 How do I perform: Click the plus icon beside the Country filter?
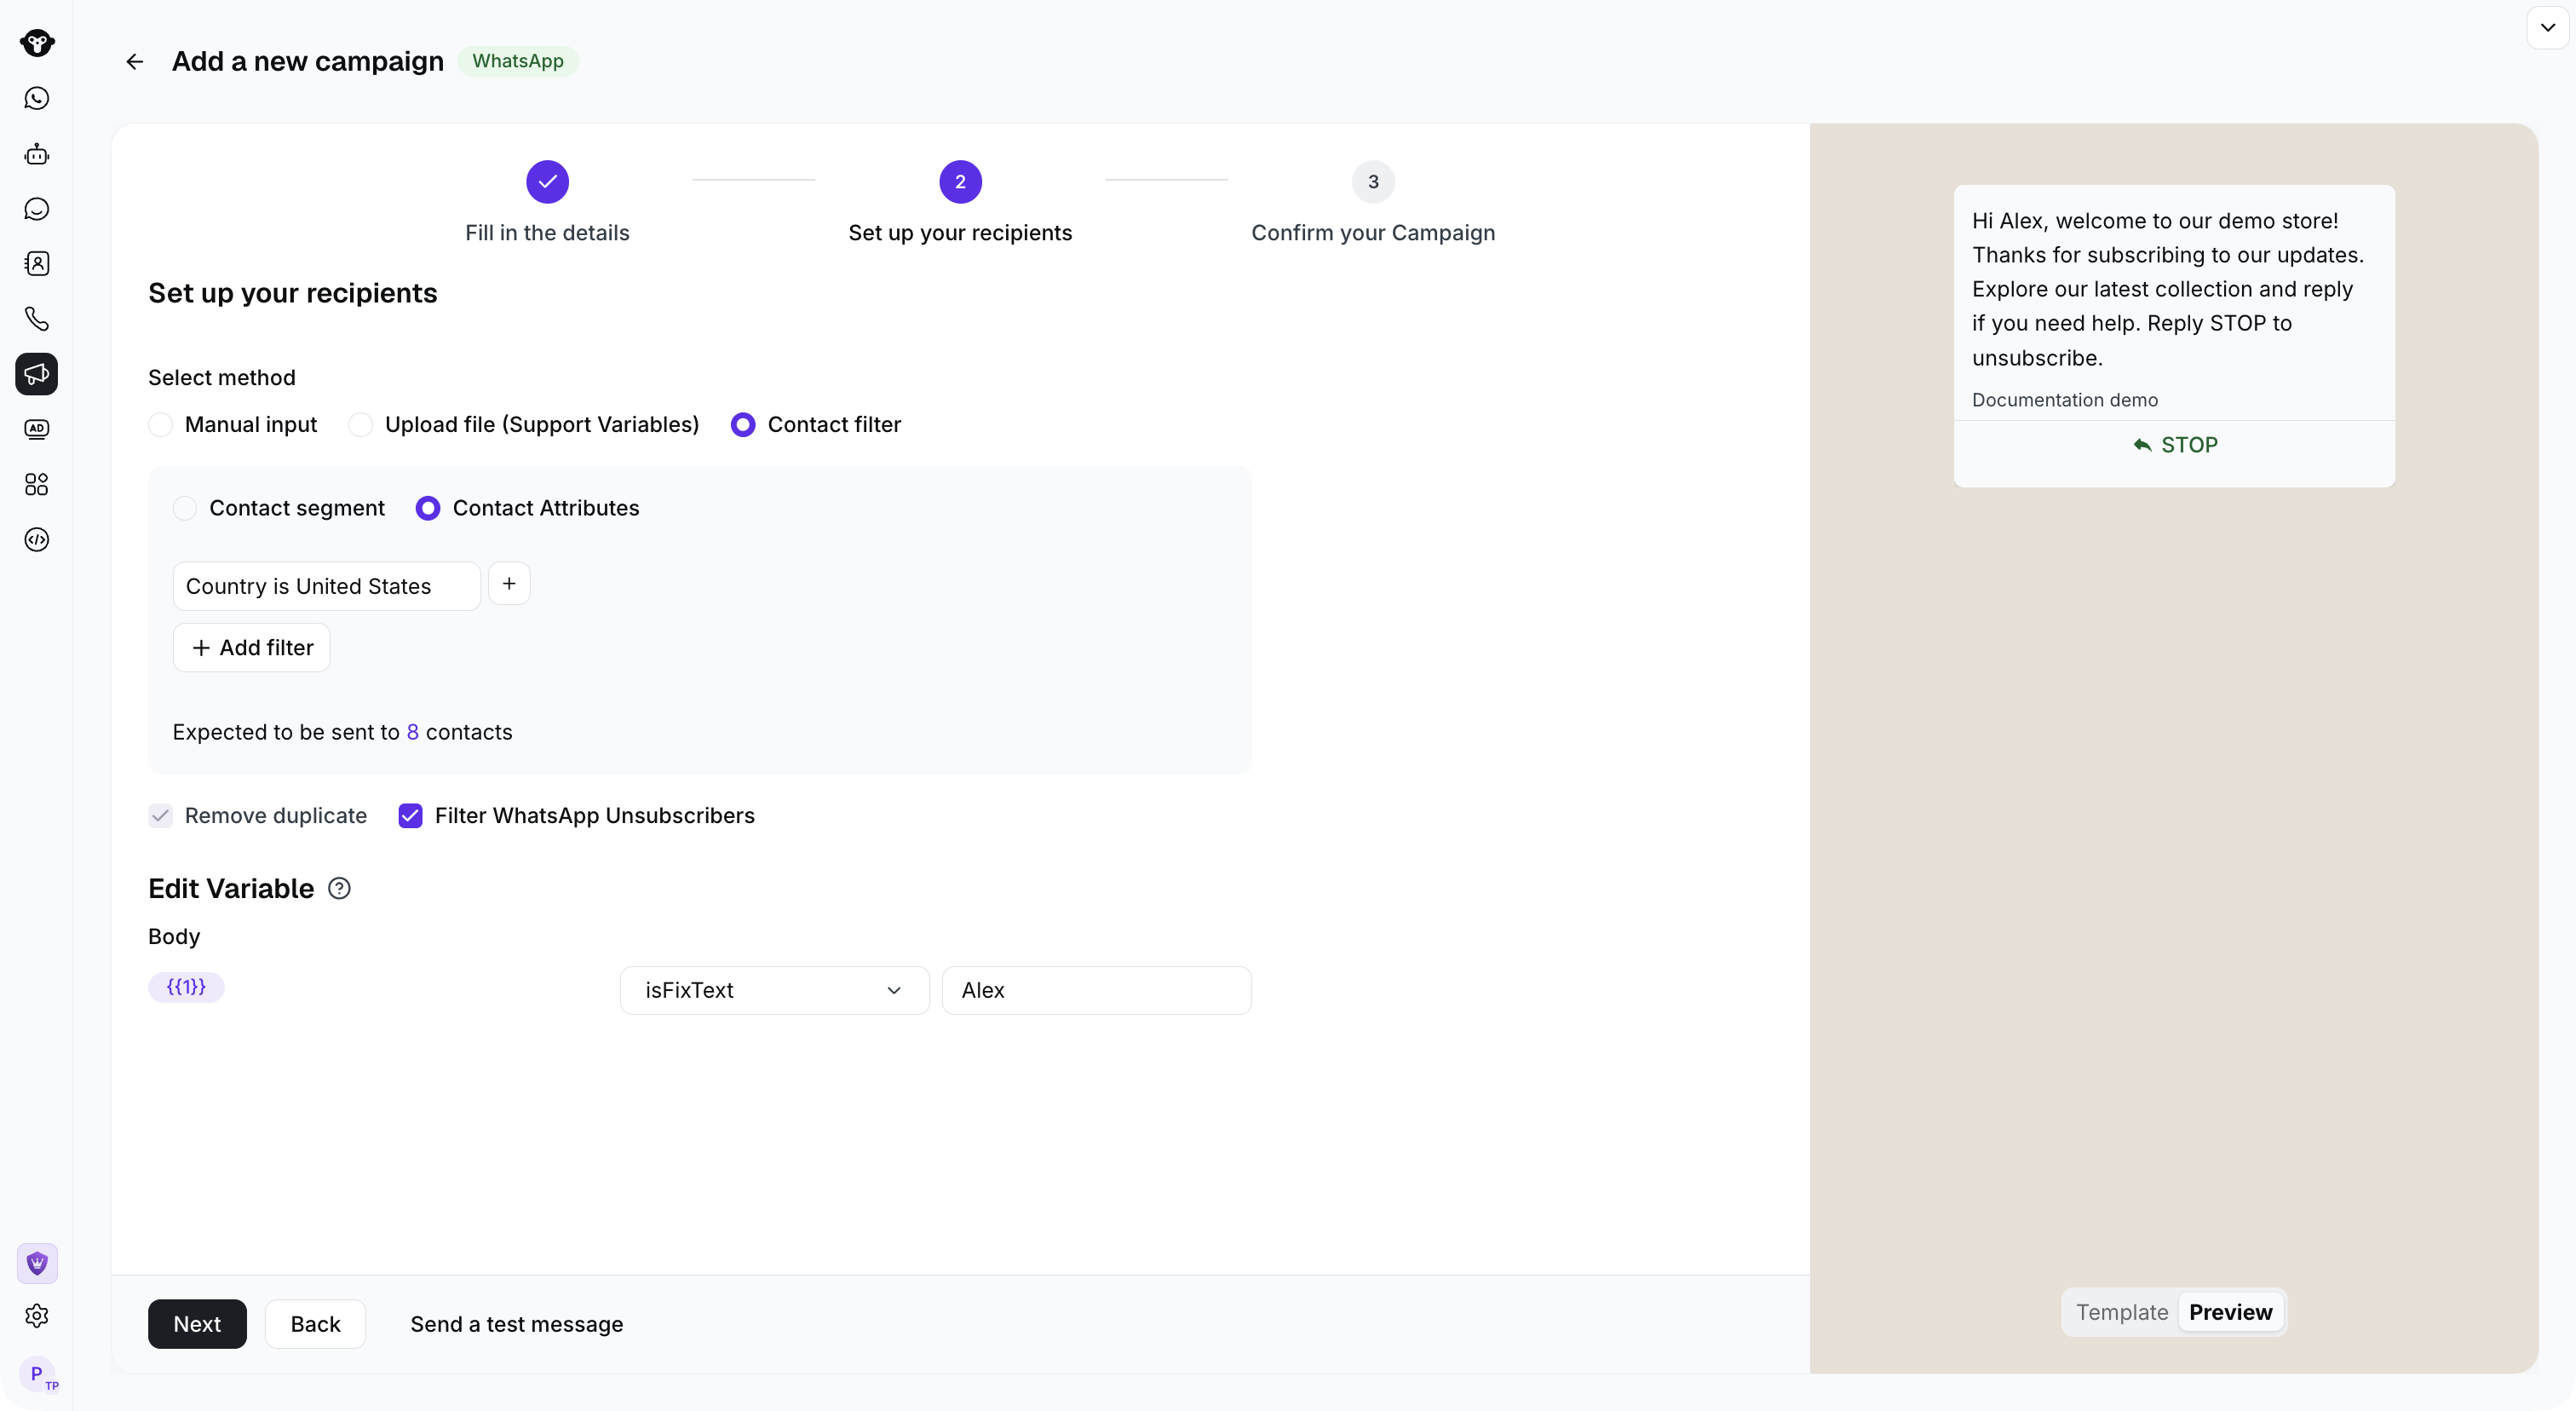click(509, 584)
